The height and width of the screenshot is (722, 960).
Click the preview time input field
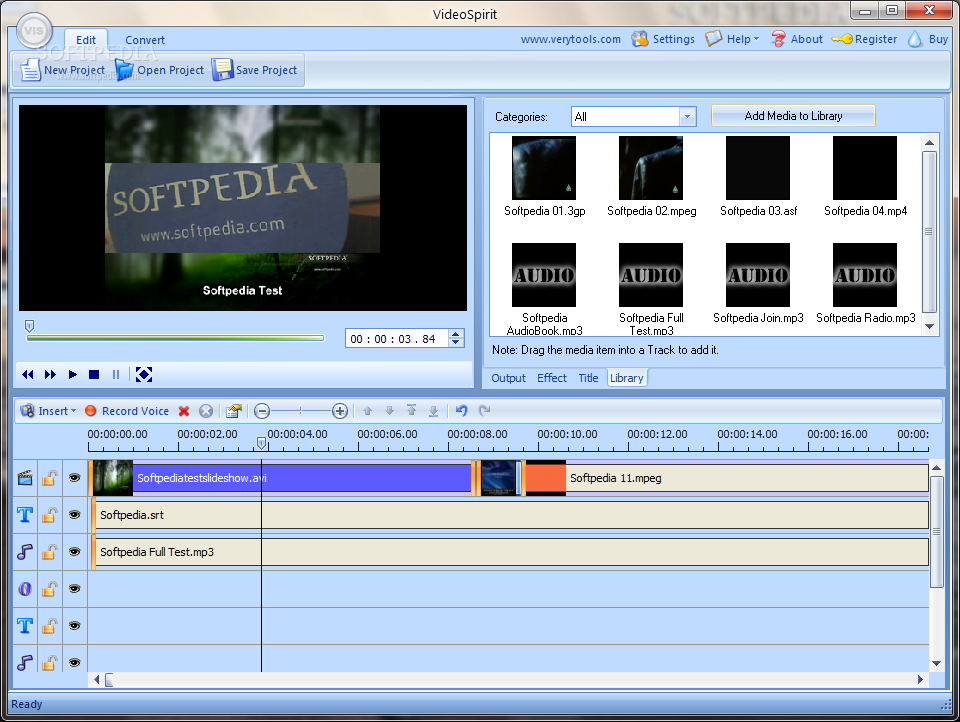(x=397, y=339)
